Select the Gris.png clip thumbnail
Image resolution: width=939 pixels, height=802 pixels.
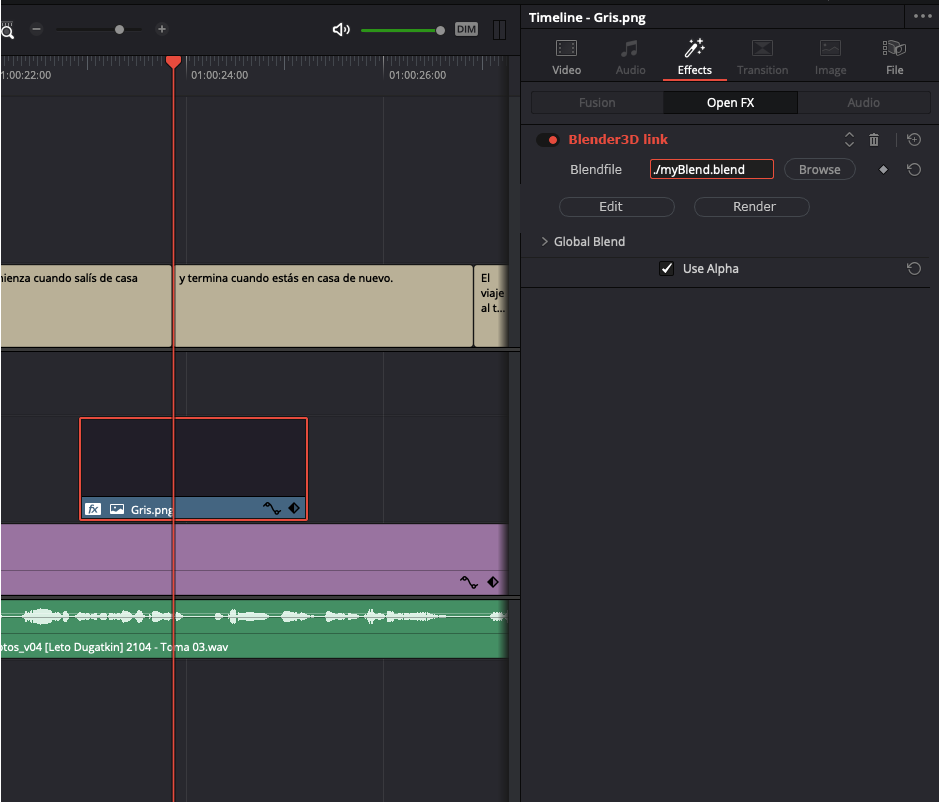[x=193, y=458]
